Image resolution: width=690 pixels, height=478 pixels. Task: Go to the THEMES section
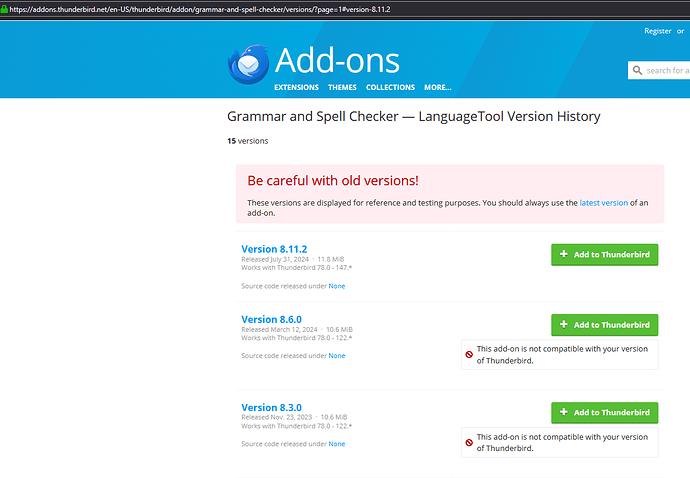point(342,87)
